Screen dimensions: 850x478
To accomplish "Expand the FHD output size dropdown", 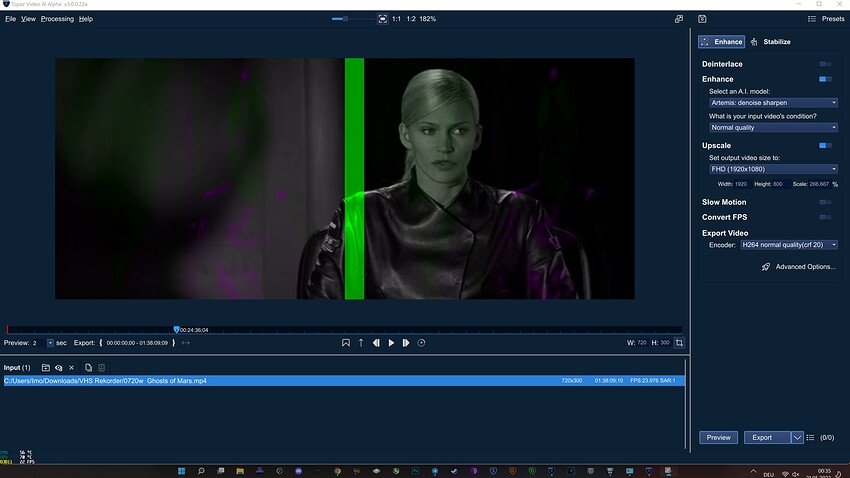I will [x=773, y=169].
